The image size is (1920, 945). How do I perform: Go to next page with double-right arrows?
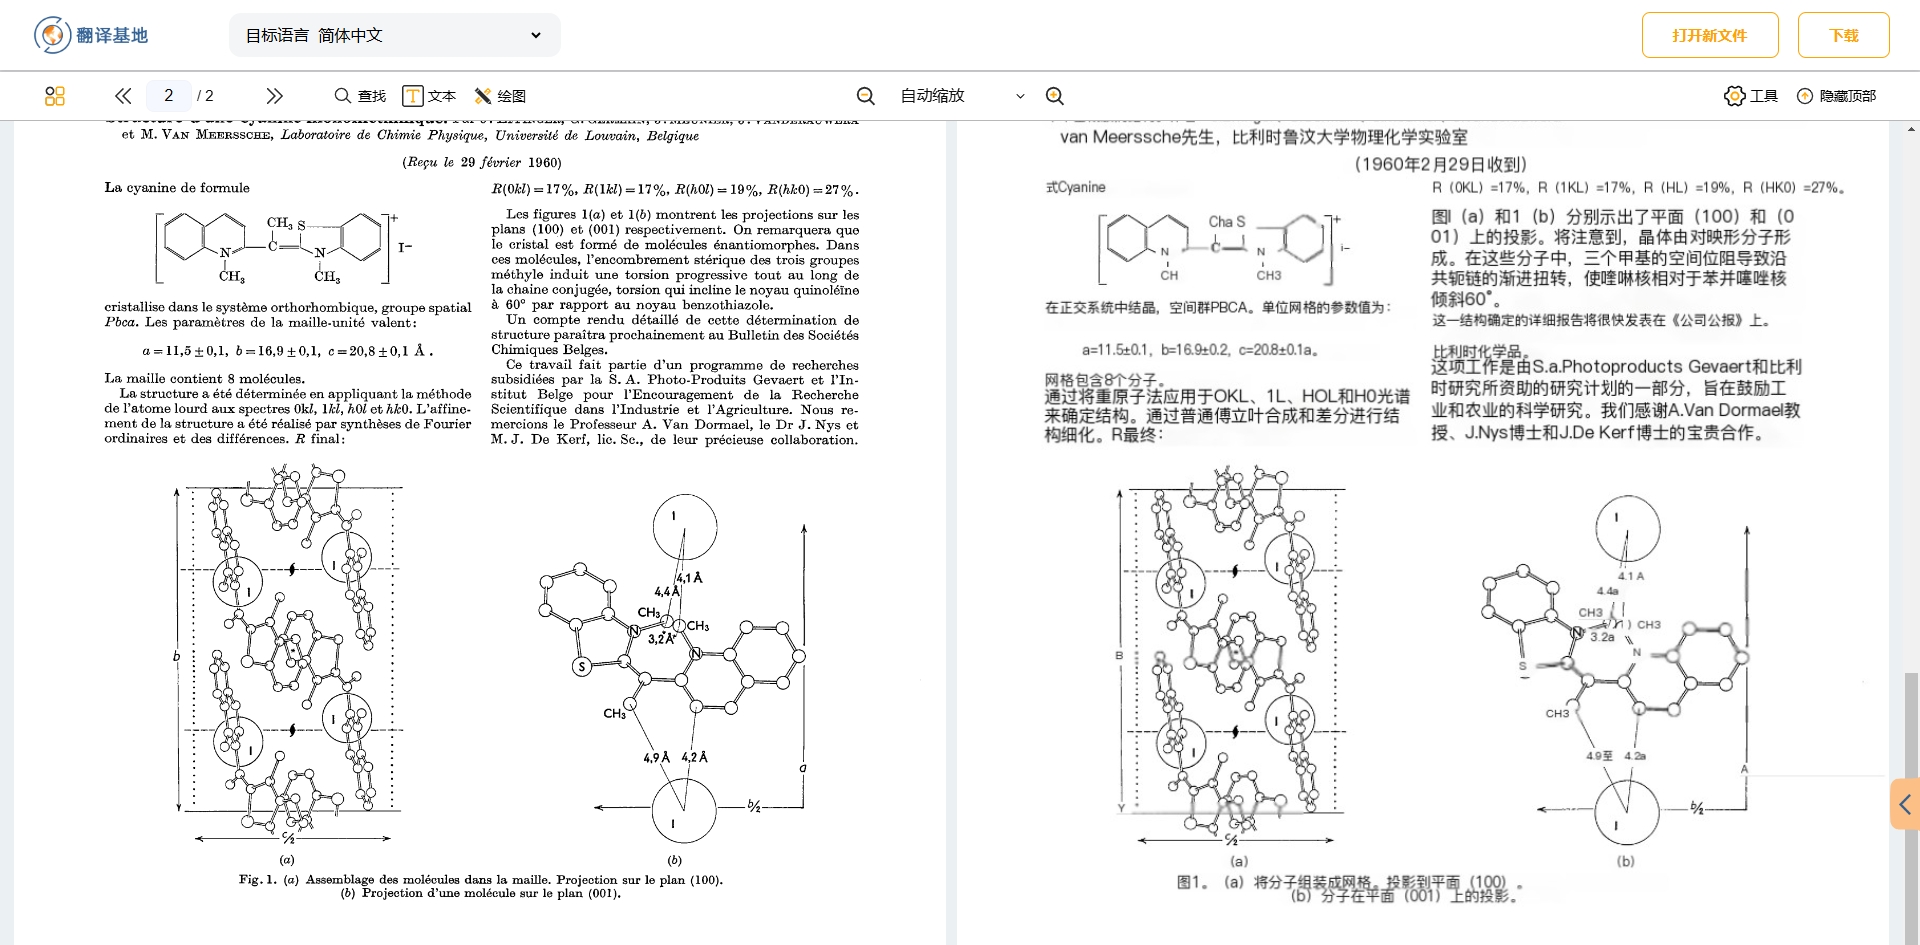274,96
